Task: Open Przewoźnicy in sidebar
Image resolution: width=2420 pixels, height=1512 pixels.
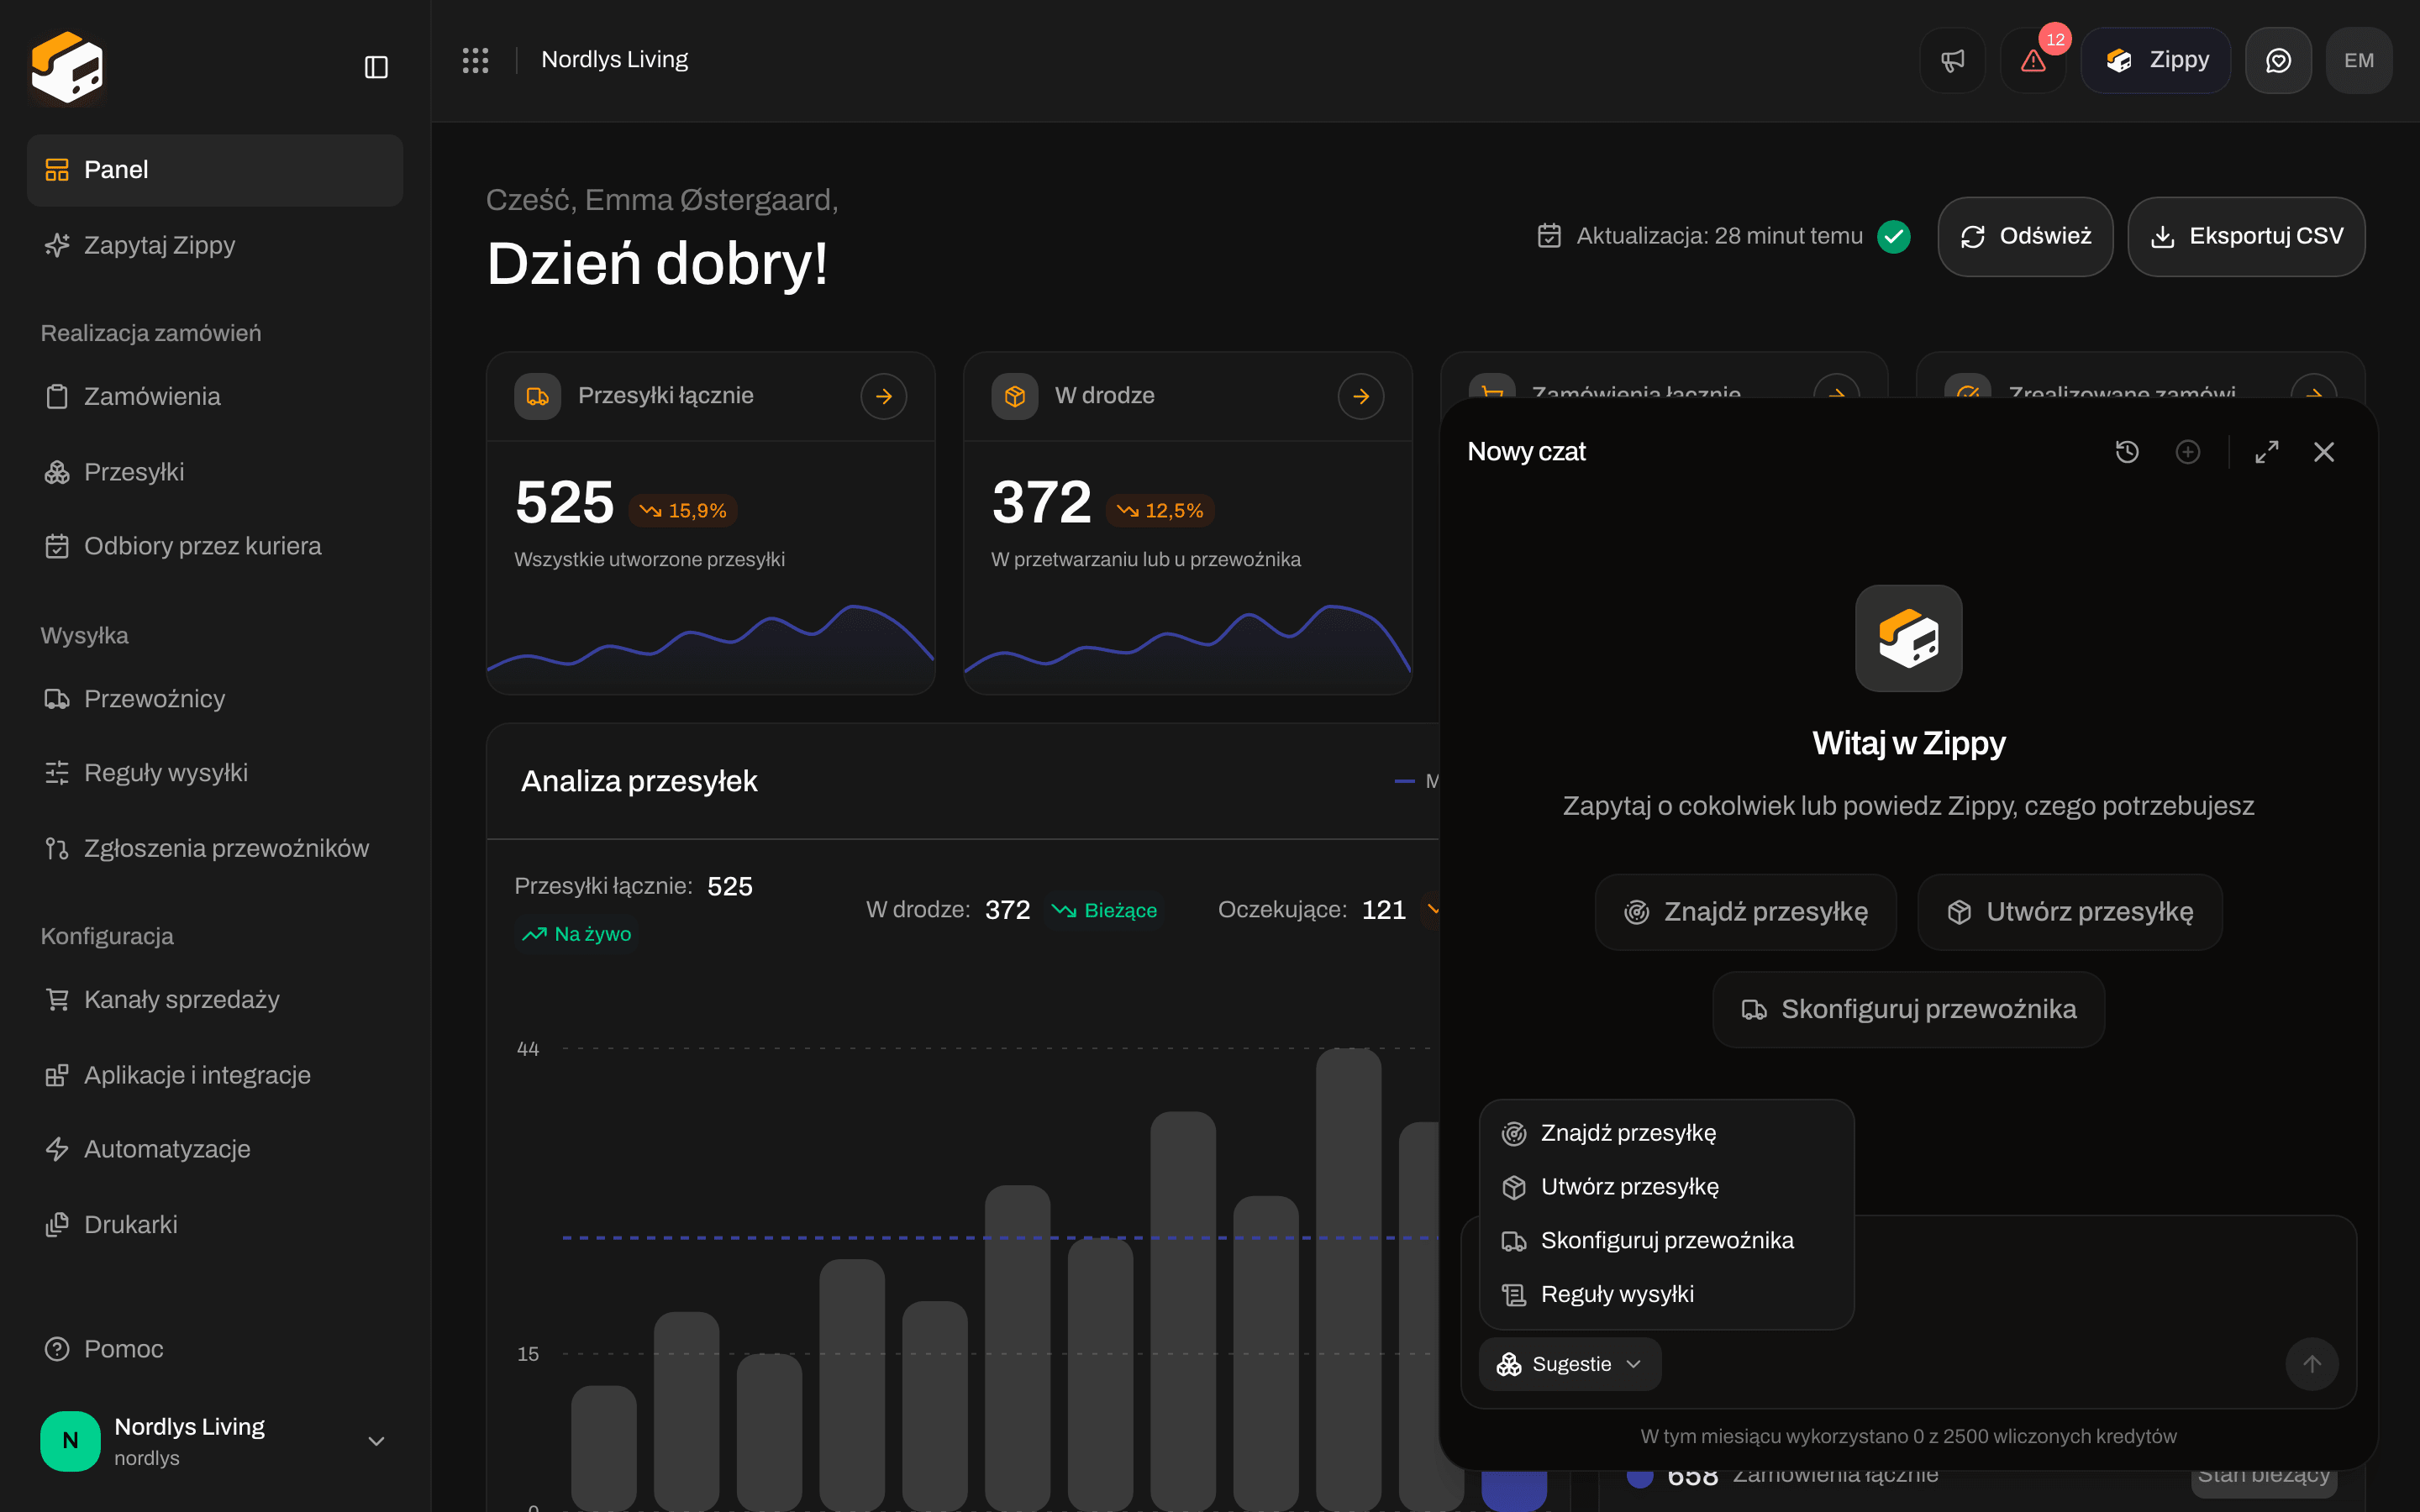Action: 215,699
